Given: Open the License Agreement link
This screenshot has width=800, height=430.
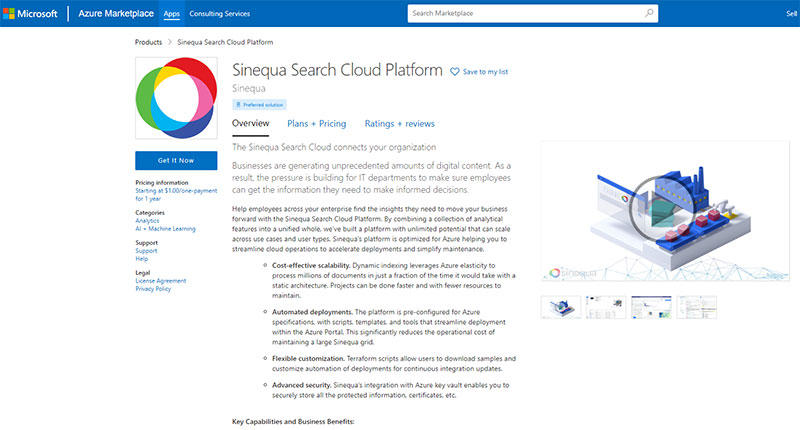Looking at the screenshot, I should 162,281.
